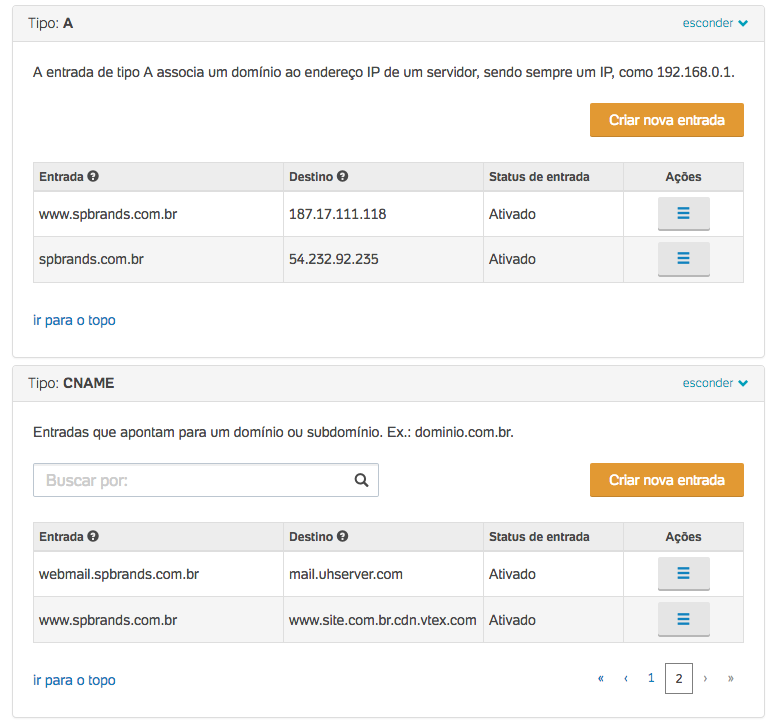Viewport: 771px width, 721px height.
Task: Click the search magnifier icon in CNAME section
Action: 361,480
